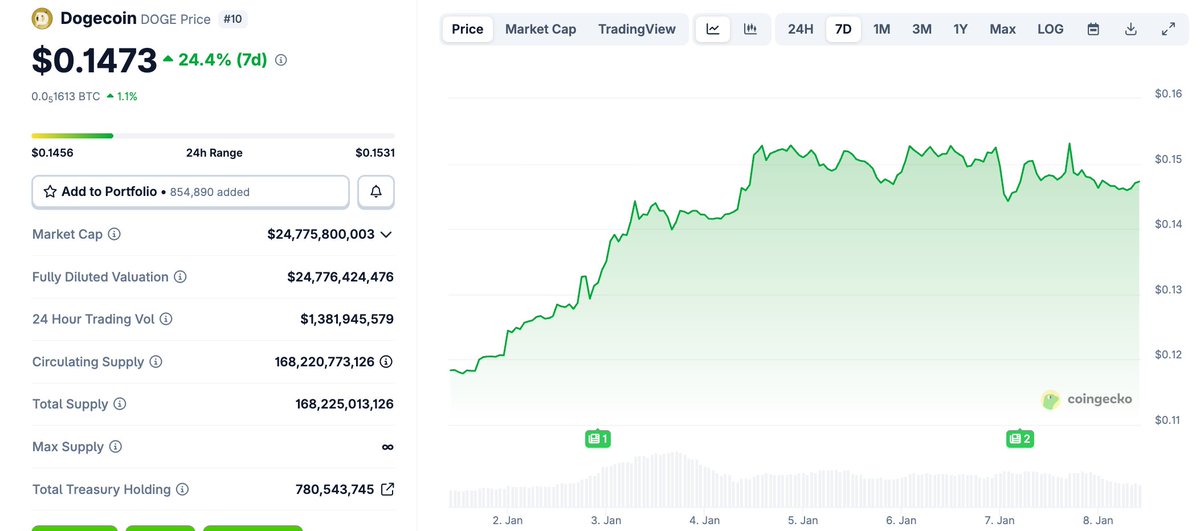
Task: Open the TradingView chart tab
Action: tap(636, 29)
